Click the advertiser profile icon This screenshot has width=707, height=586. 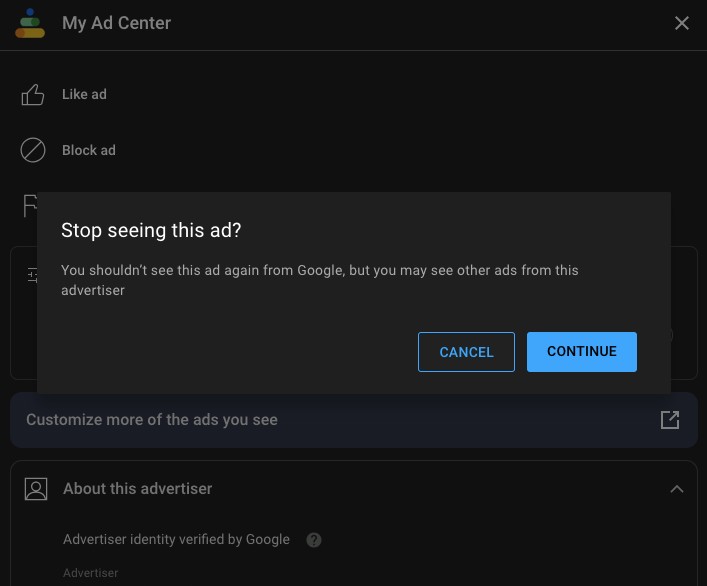point(36,489)
